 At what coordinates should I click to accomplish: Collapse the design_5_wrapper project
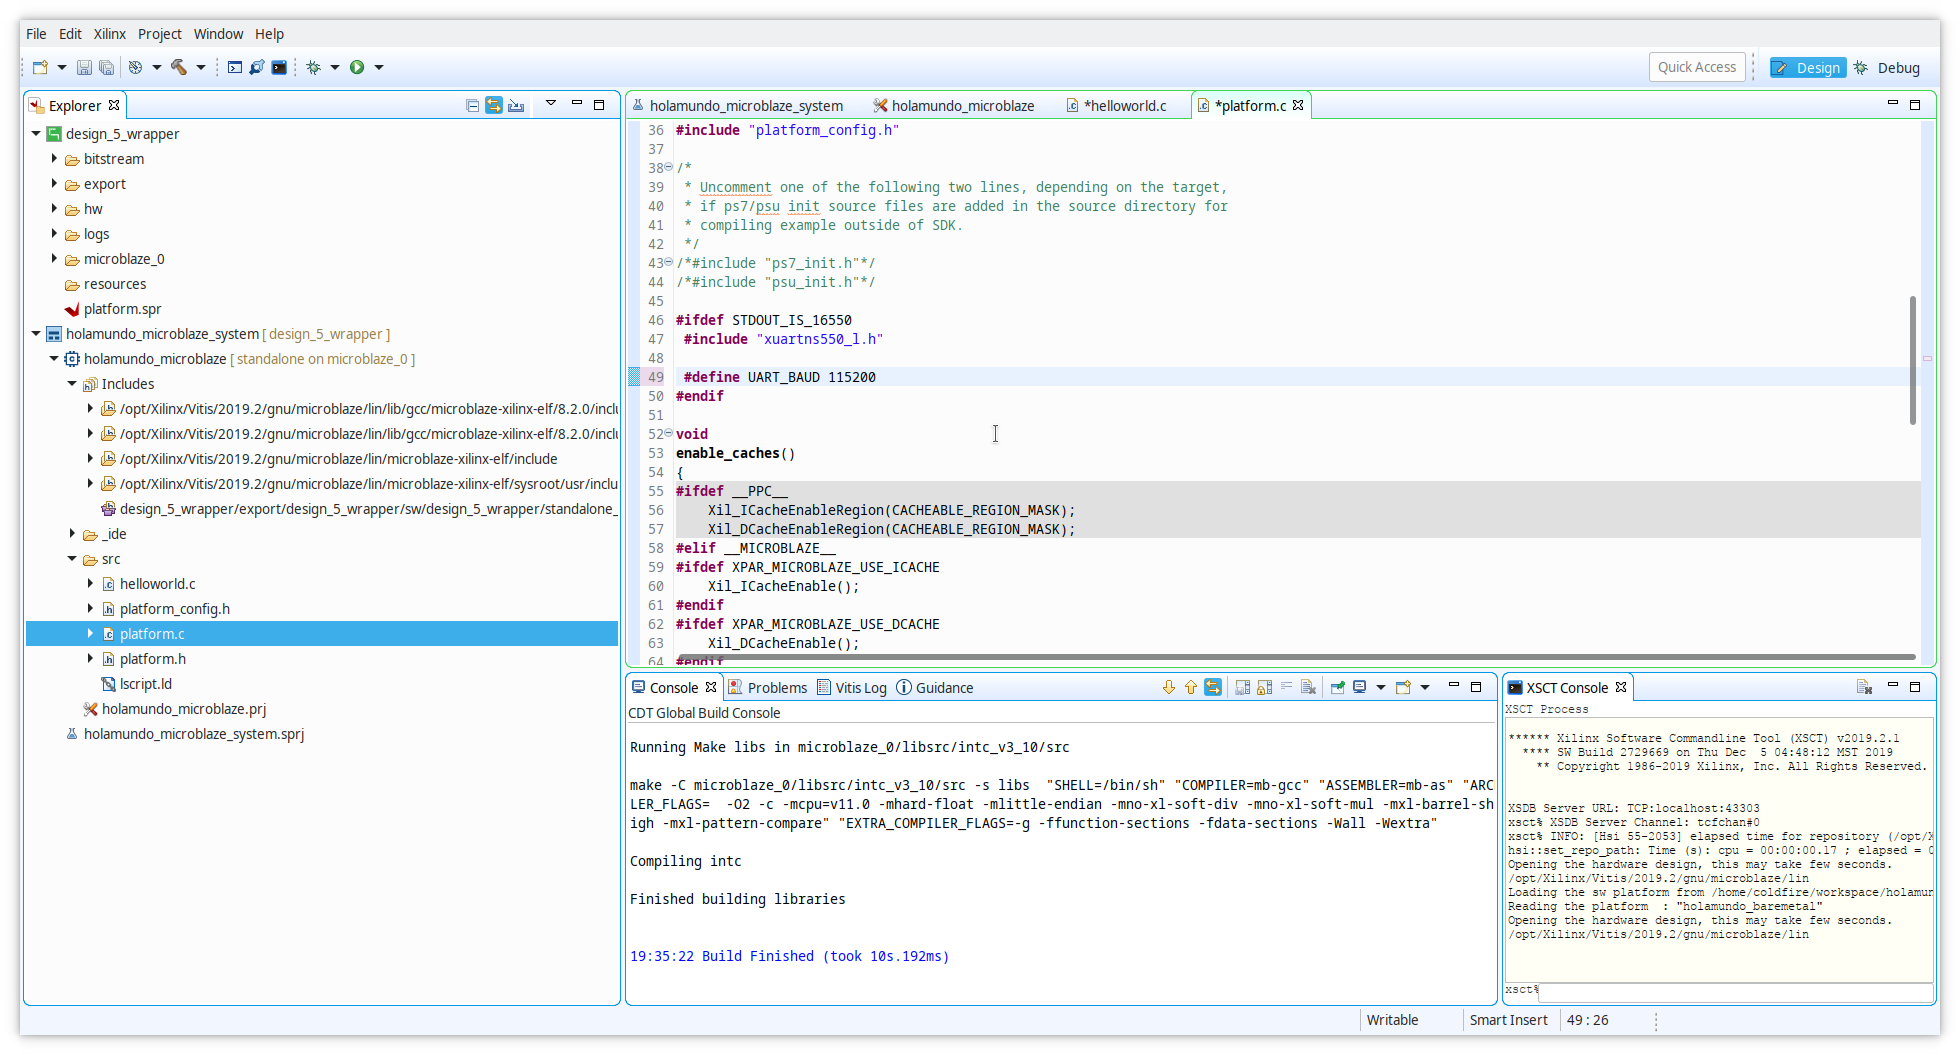36,134
